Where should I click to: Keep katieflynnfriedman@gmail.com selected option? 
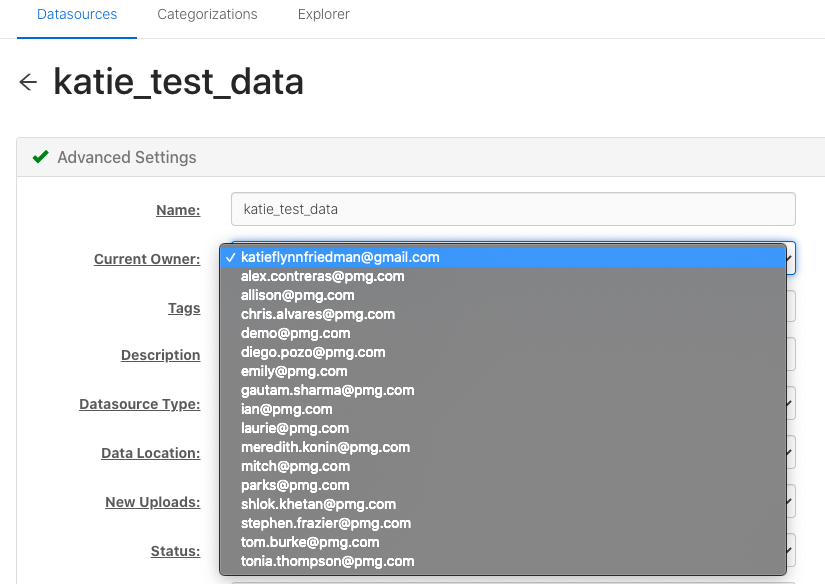[503, 257]
